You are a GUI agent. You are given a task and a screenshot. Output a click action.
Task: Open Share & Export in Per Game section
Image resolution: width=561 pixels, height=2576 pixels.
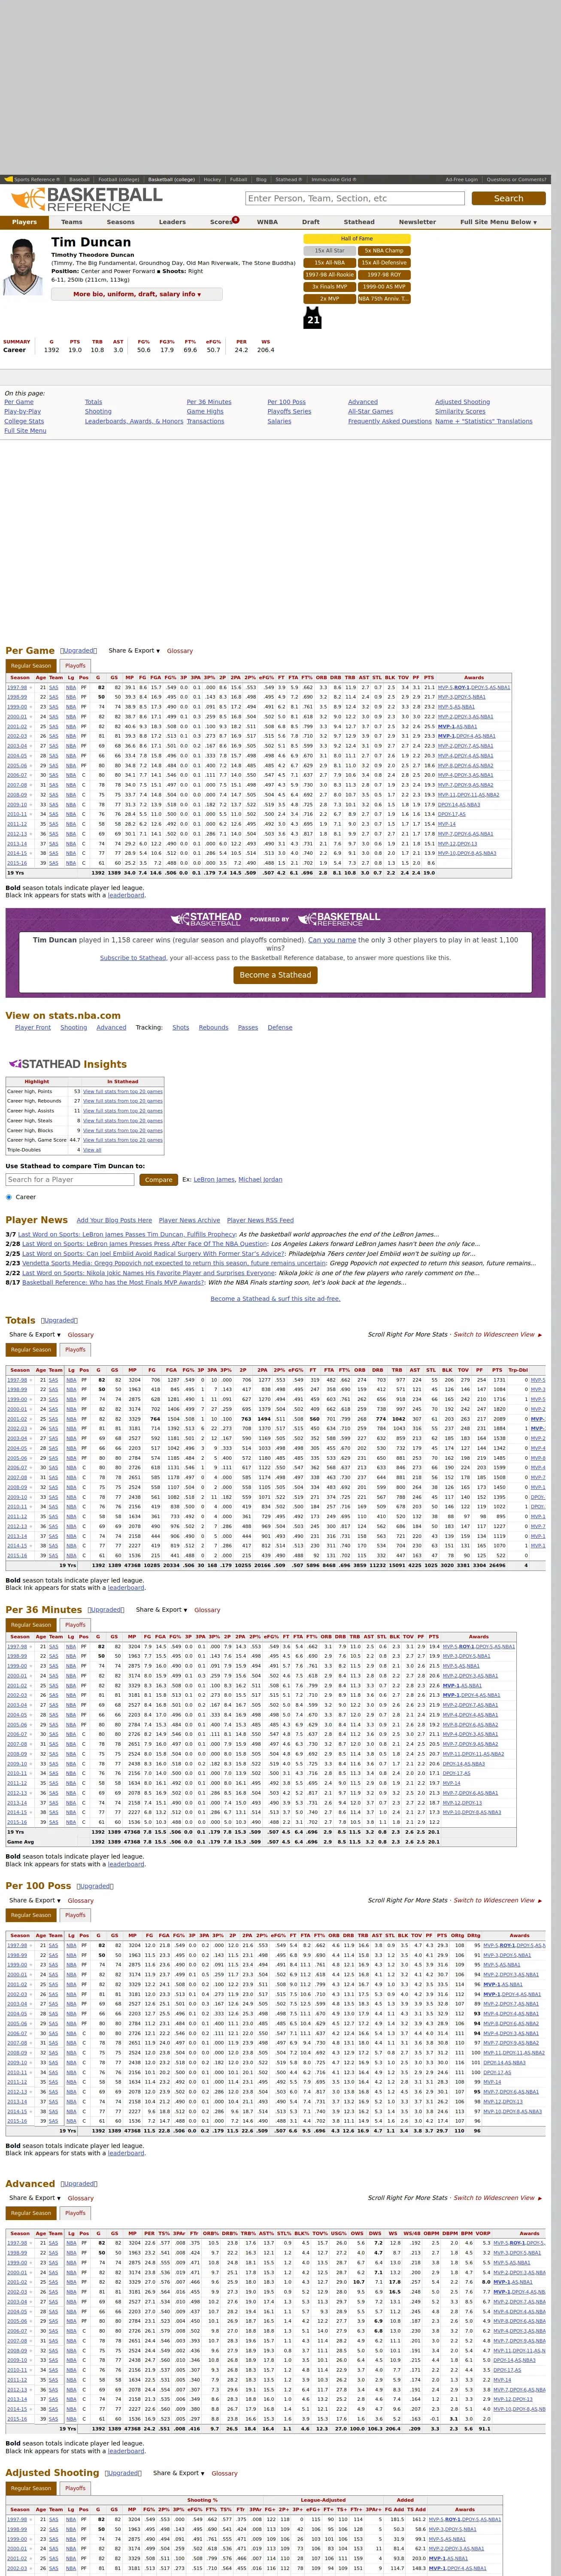(x=134, y=651)
